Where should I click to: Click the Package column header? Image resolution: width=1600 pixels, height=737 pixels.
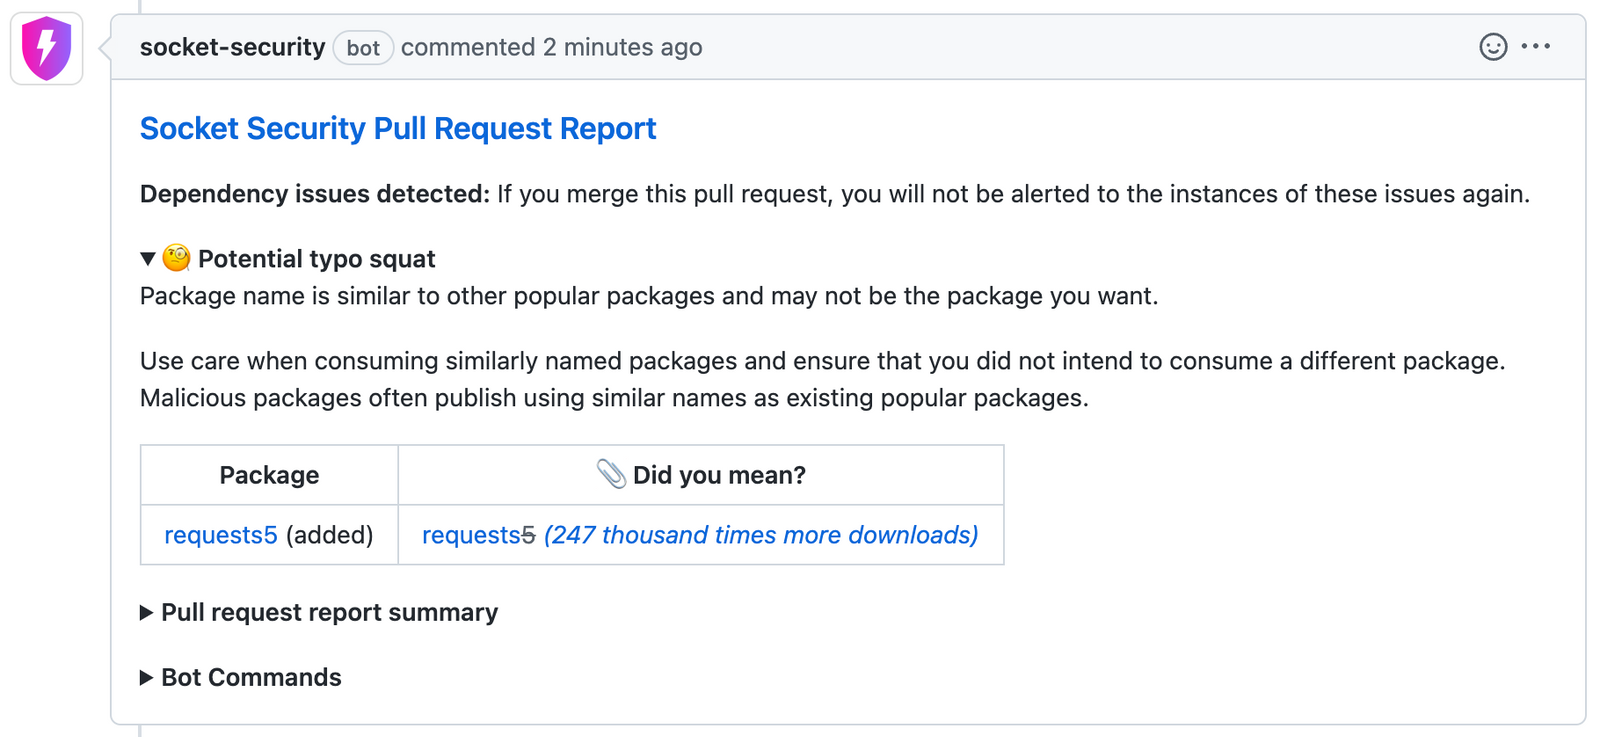tap(269, 475)
